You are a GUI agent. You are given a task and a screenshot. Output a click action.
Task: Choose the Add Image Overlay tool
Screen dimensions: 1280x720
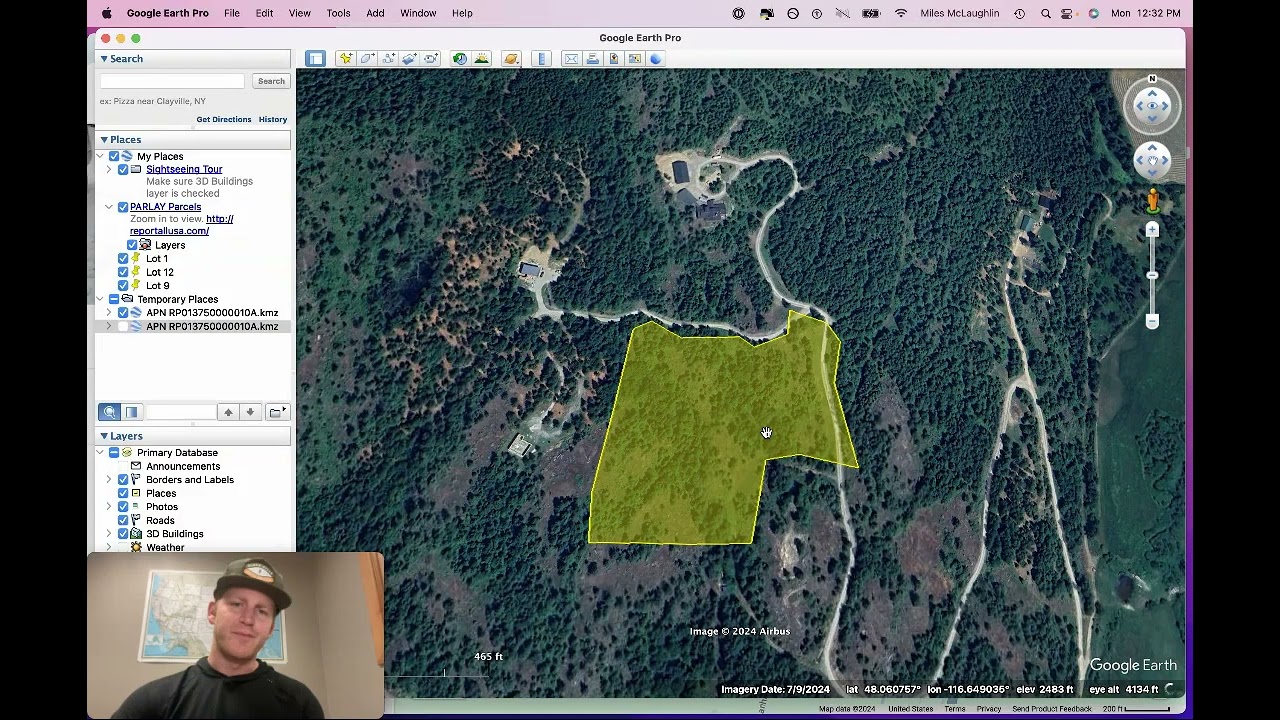409,59
